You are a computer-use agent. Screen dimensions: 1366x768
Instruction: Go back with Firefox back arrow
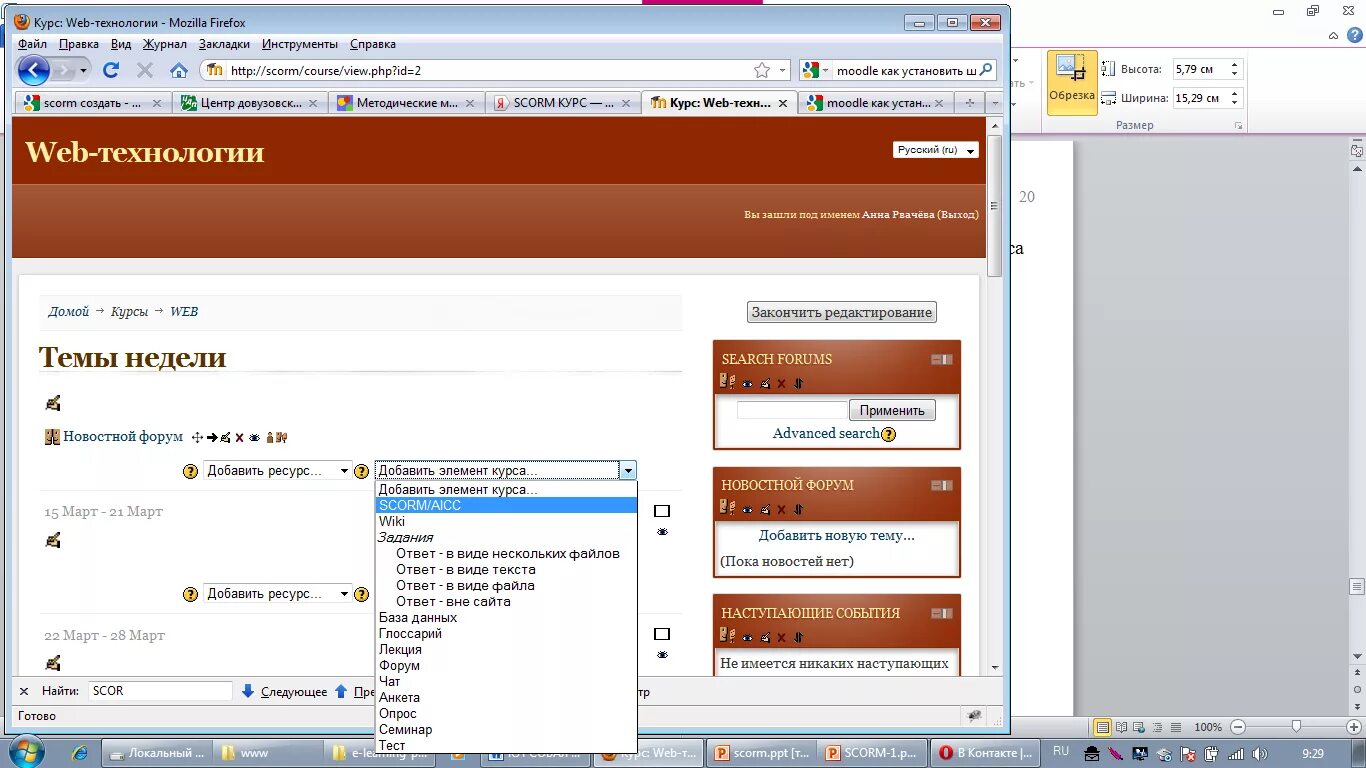click(34, 70)
